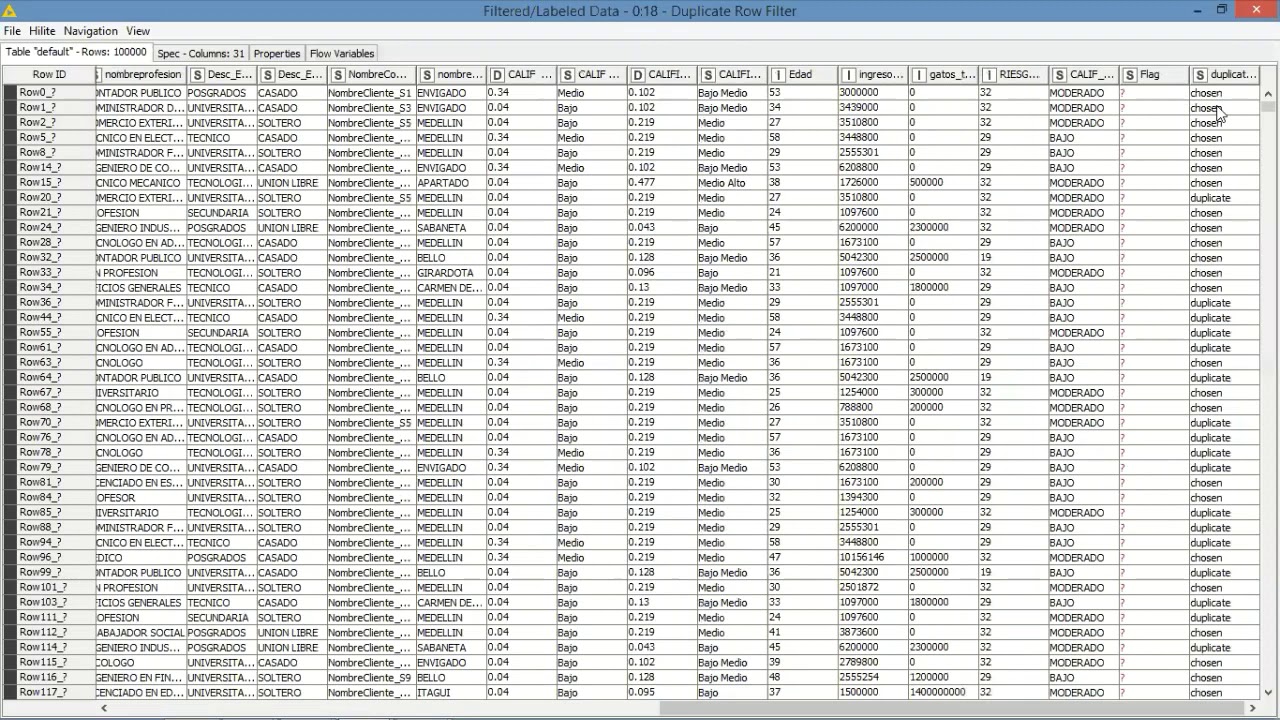Image resolution: width=1280 pixels, height=720 pixels.
Task: Click the 10156146 income cell
Action: click(872, 558)
